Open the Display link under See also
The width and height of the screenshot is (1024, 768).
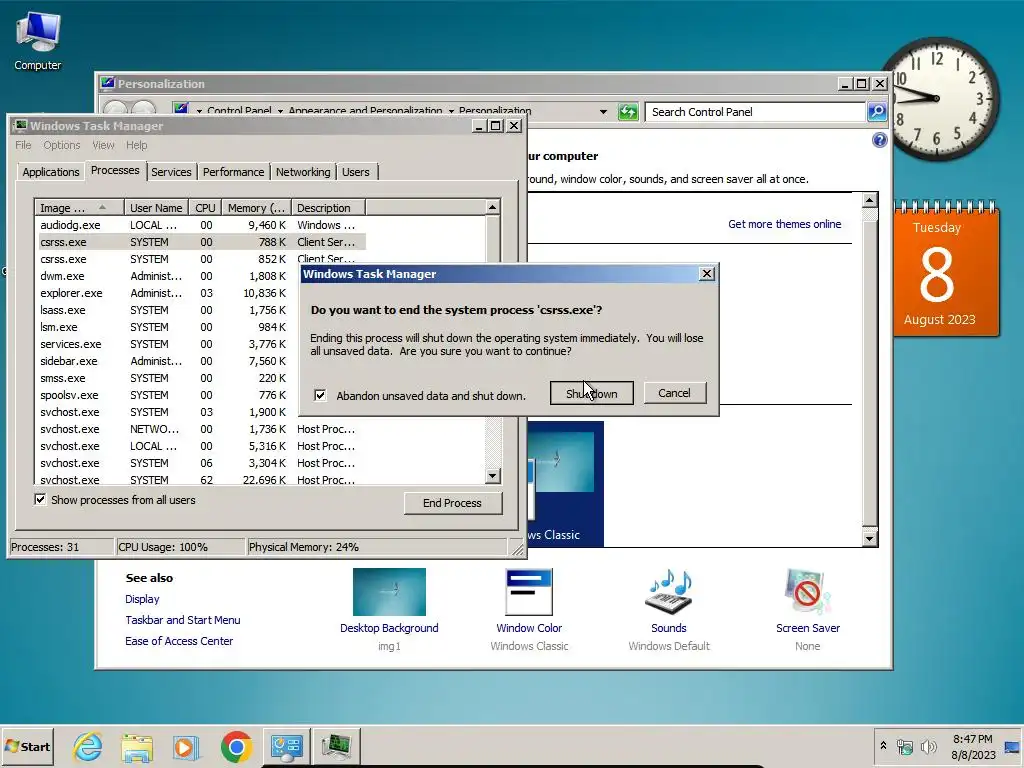tap(142, 599)
